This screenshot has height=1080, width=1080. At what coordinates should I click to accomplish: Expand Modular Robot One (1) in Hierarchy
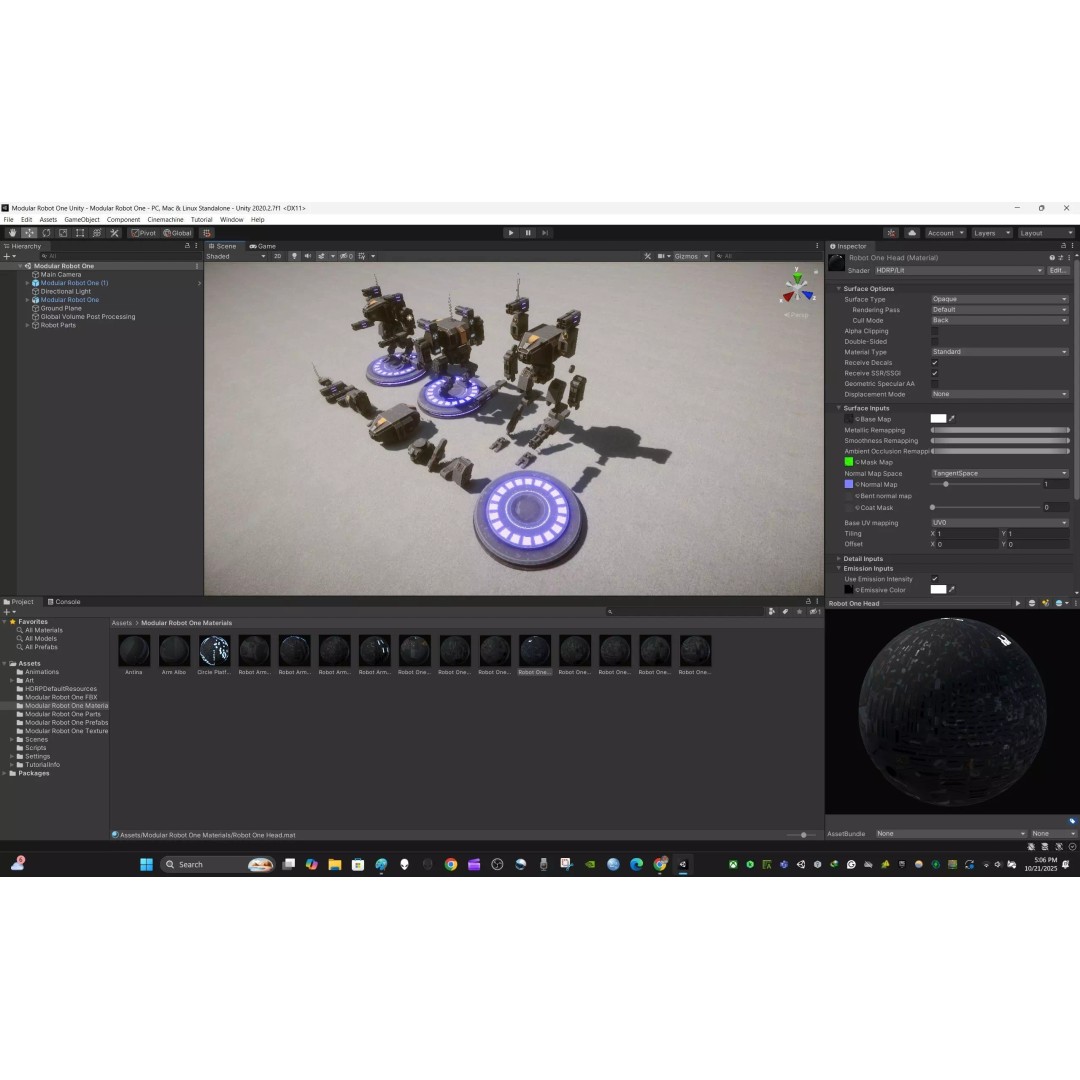click(x=28, y=283)
